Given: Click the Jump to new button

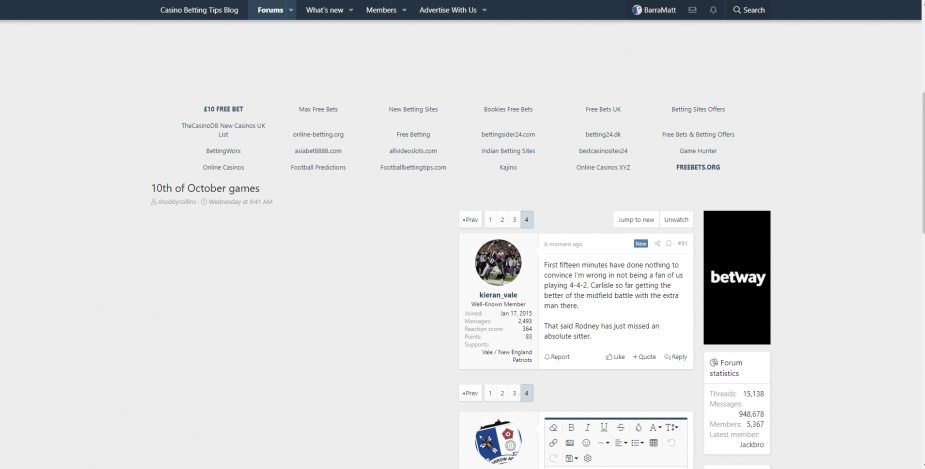Looking at the screenshot, I should (636, 219).
